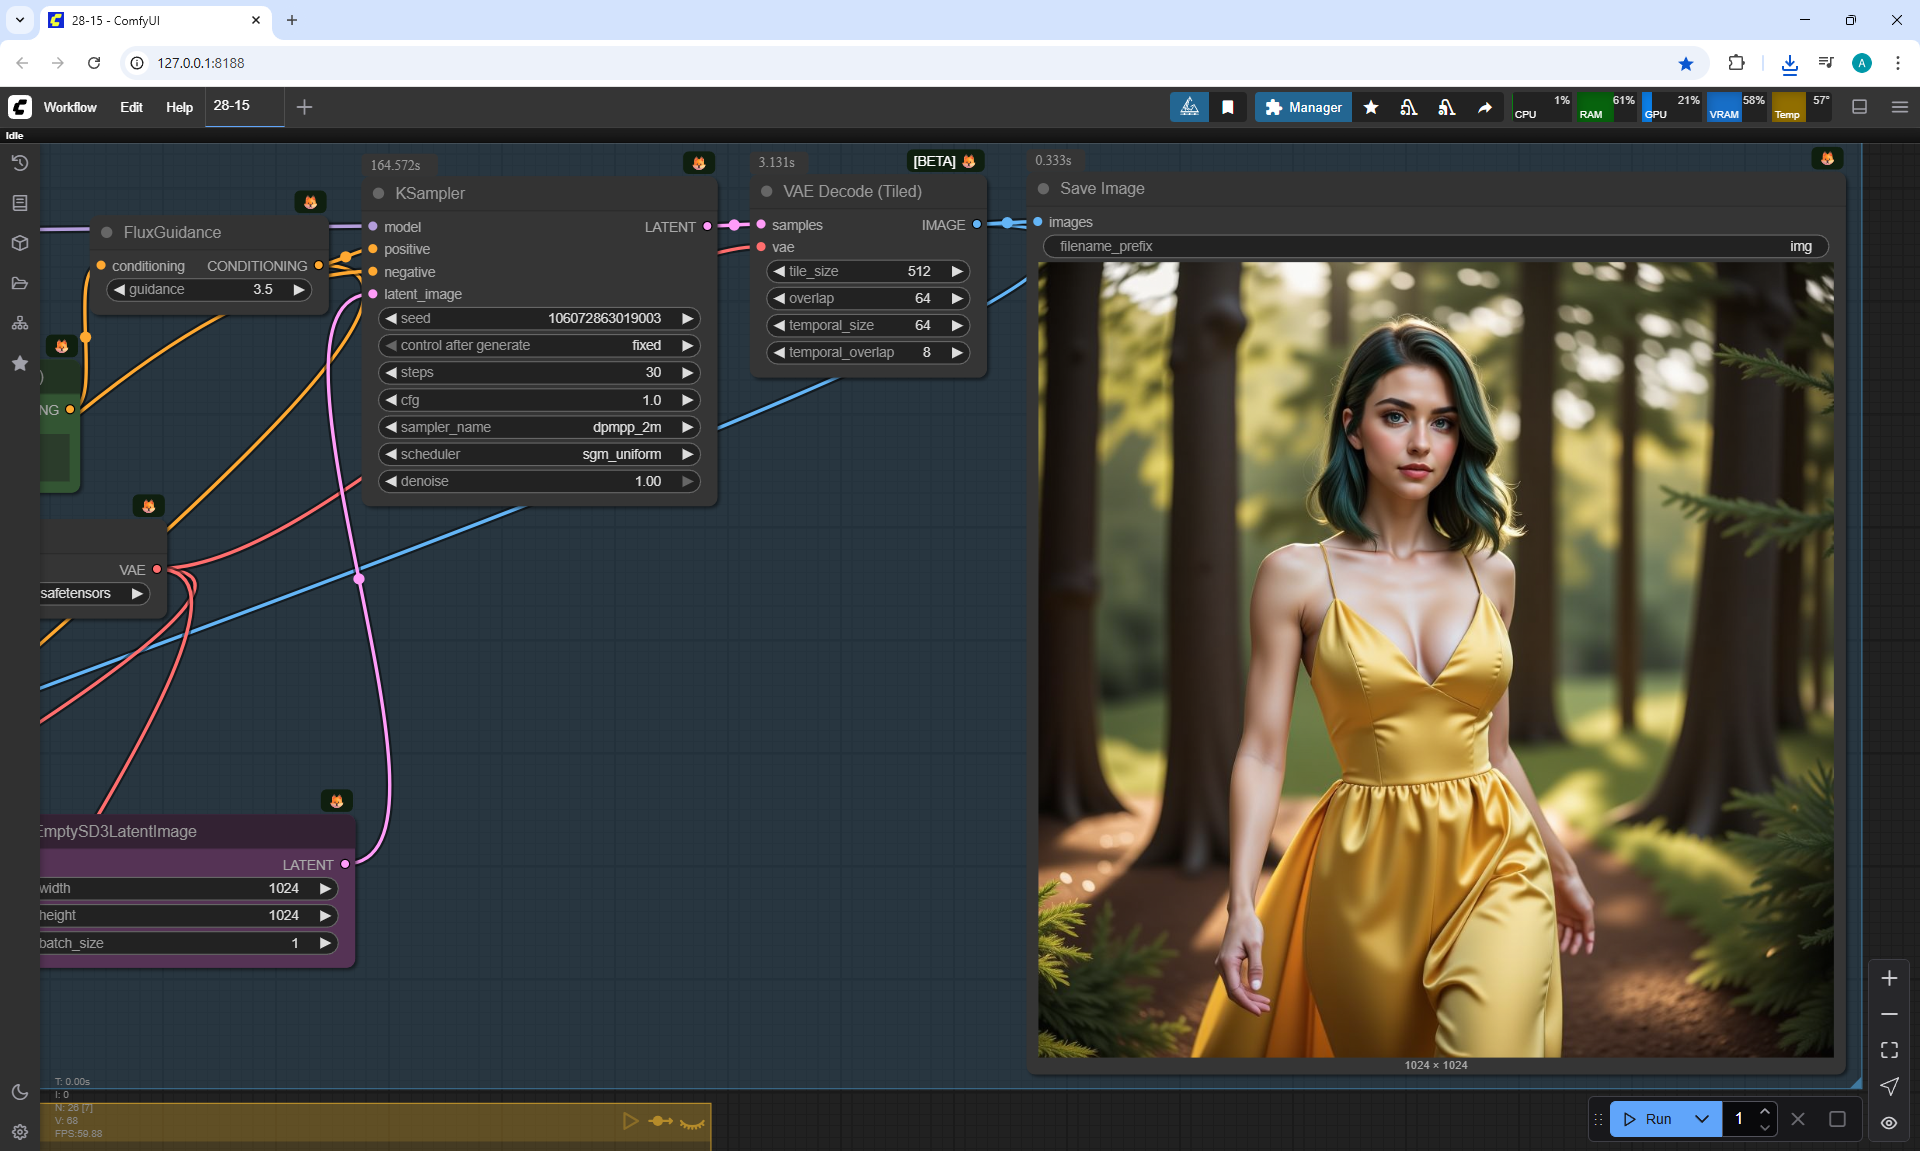Click the share arrow icon in toolbar

click(1485, 107)
